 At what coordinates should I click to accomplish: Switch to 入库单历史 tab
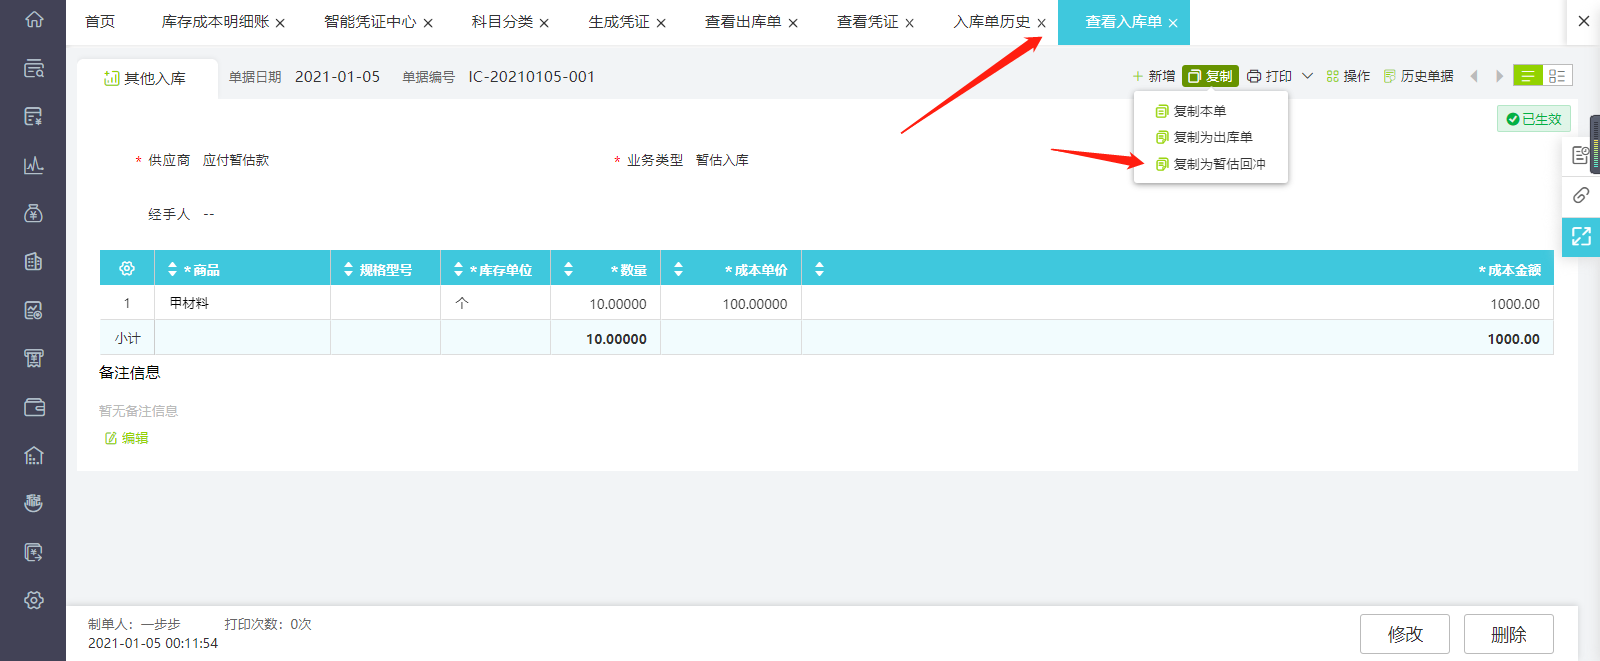point(992,22)
